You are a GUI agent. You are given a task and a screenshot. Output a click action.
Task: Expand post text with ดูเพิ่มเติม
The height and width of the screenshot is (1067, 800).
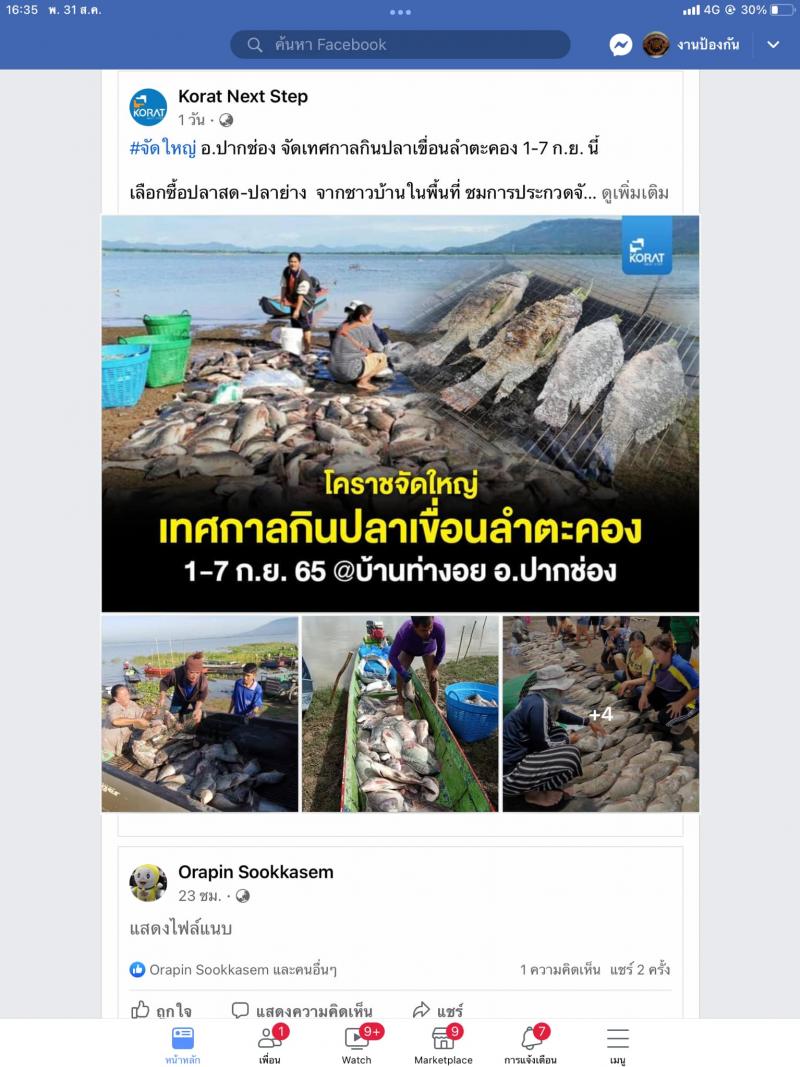point(635,193)
